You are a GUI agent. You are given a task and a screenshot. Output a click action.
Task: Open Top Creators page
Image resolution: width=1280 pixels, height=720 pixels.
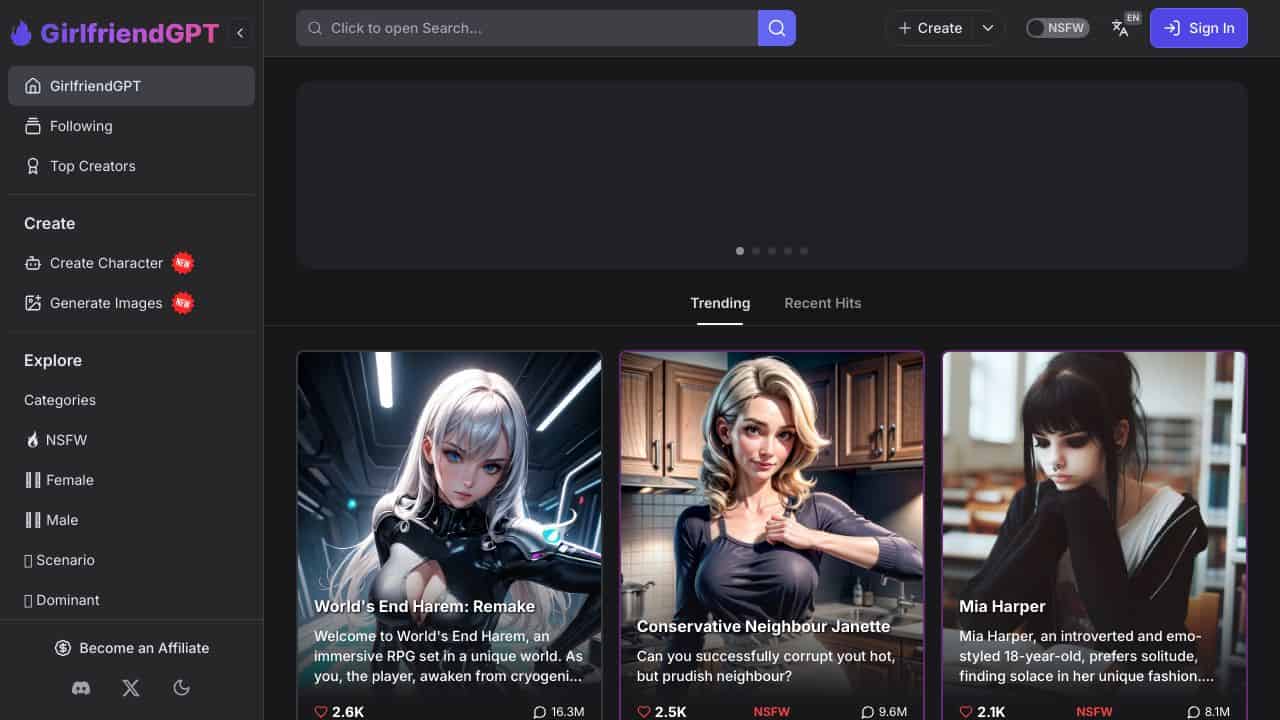[131, 166]
